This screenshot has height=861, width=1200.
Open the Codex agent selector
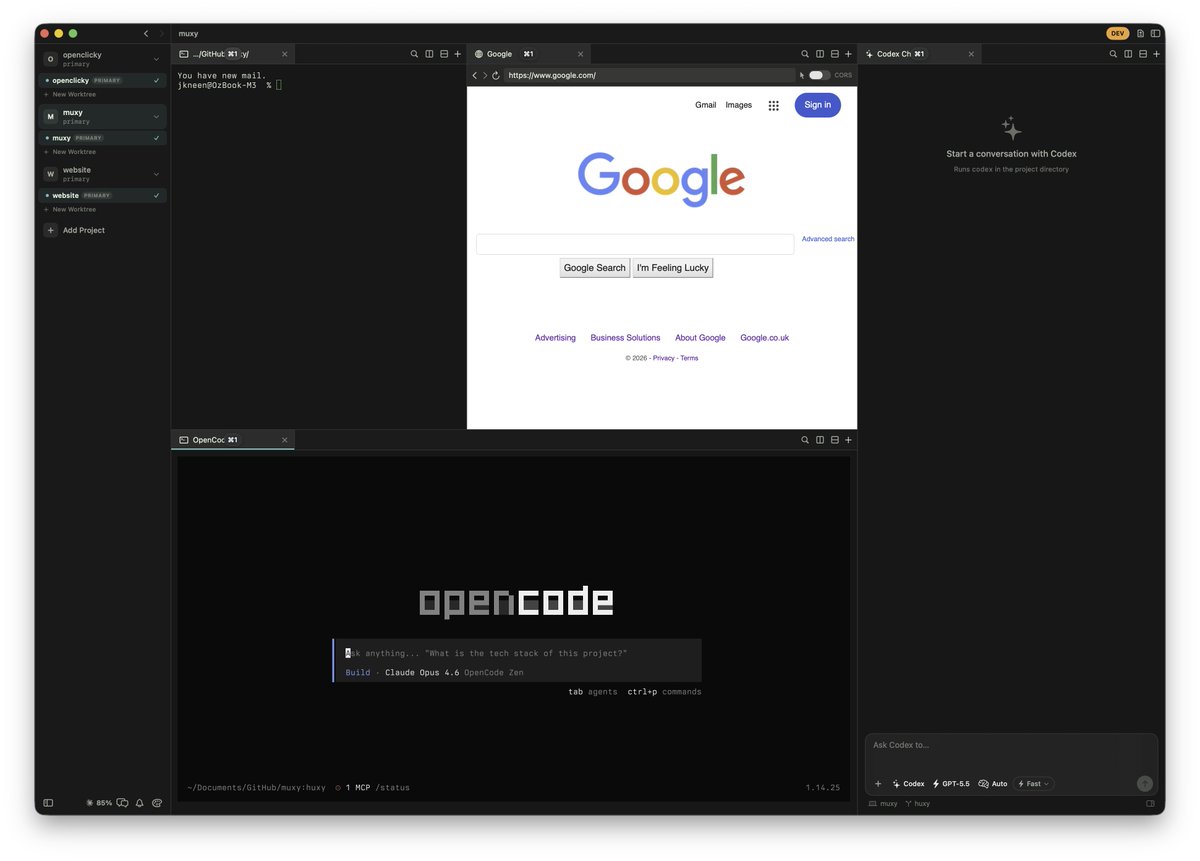909,784
